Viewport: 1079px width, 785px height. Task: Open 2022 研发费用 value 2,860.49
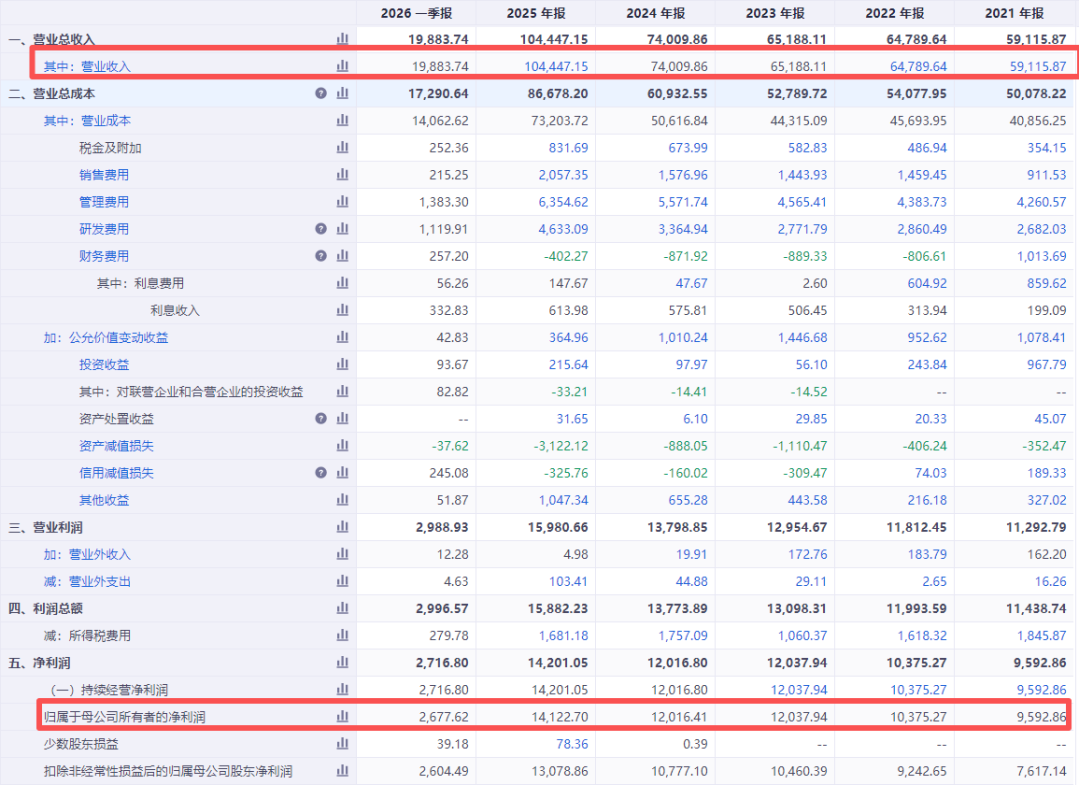coord(922,229)
